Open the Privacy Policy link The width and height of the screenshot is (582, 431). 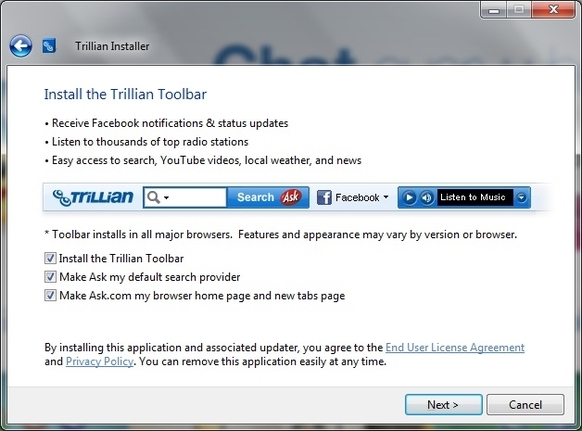99,361
